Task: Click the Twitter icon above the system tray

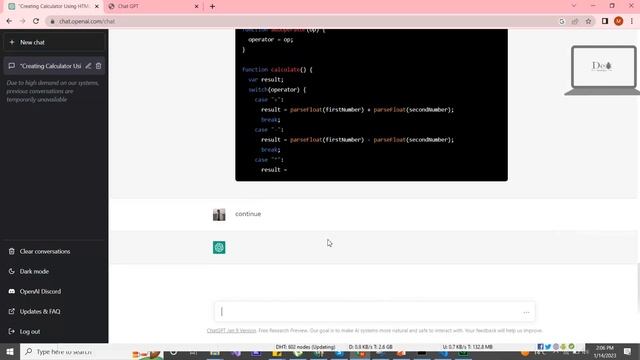Action: point(548,347)
